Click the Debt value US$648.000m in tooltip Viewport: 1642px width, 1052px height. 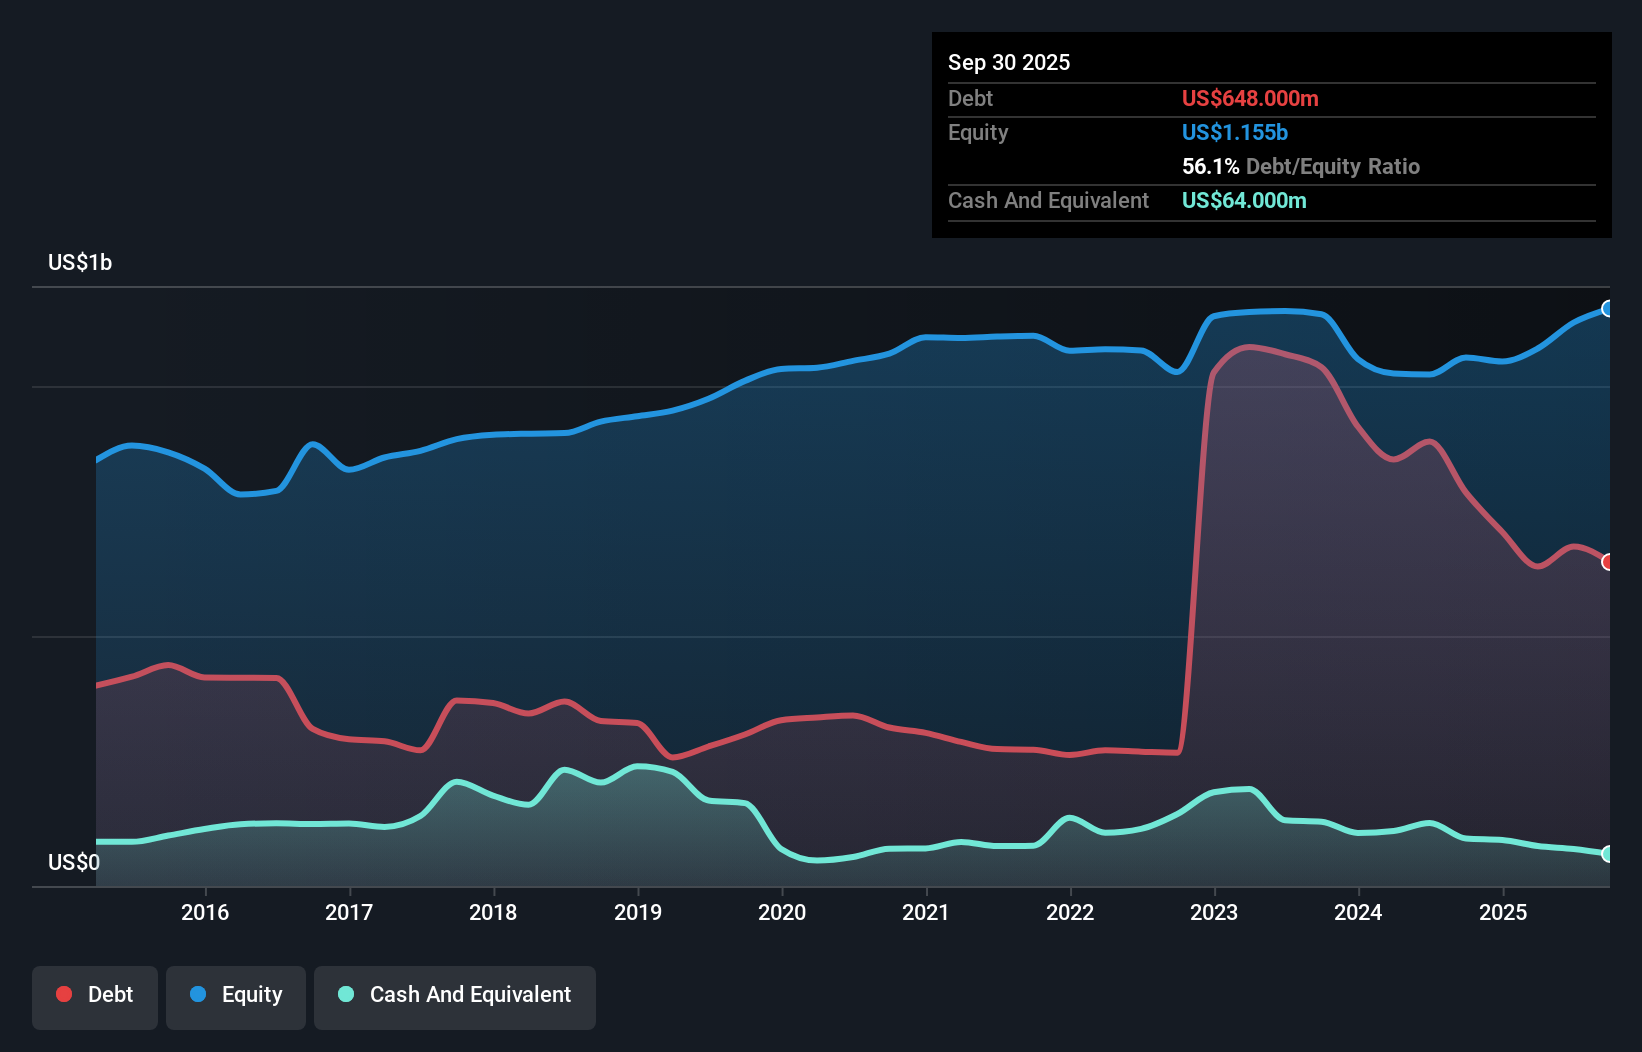click(1250, 98)
